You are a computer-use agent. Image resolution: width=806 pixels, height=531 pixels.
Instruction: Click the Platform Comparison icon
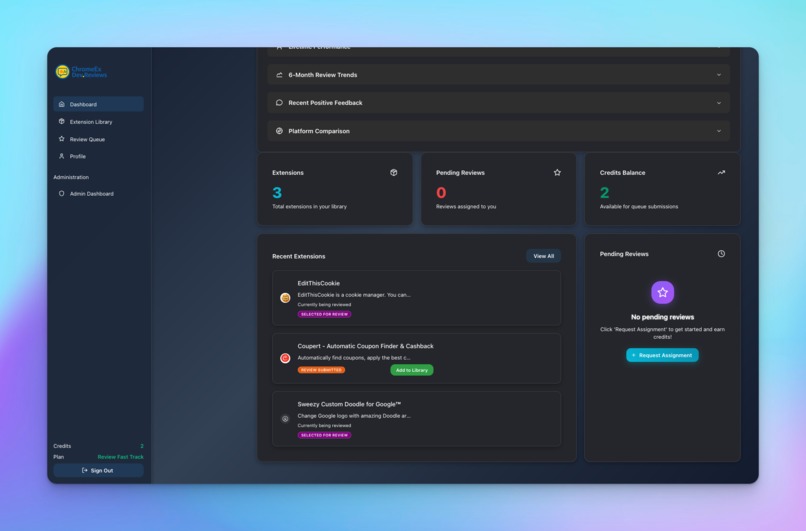click(x=279, y=131)
